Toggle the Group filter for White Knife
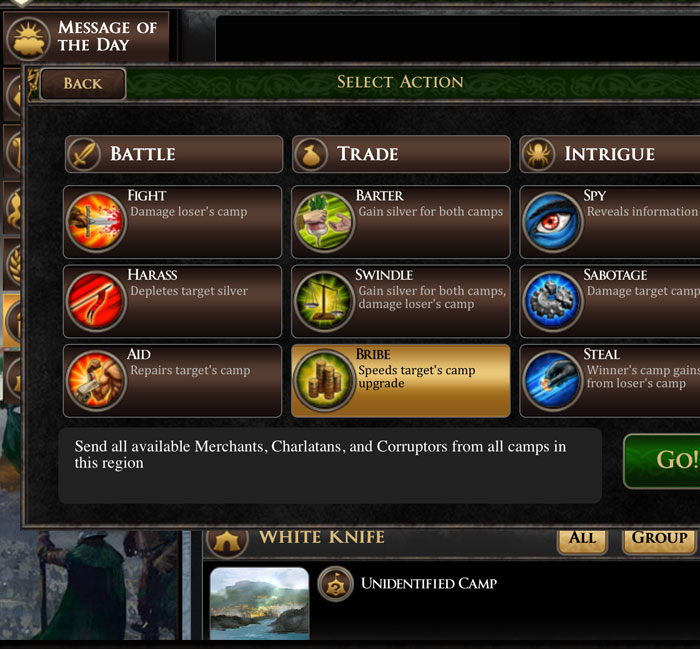The height and width of the screenshot is (649, 700). pos(659,540)
